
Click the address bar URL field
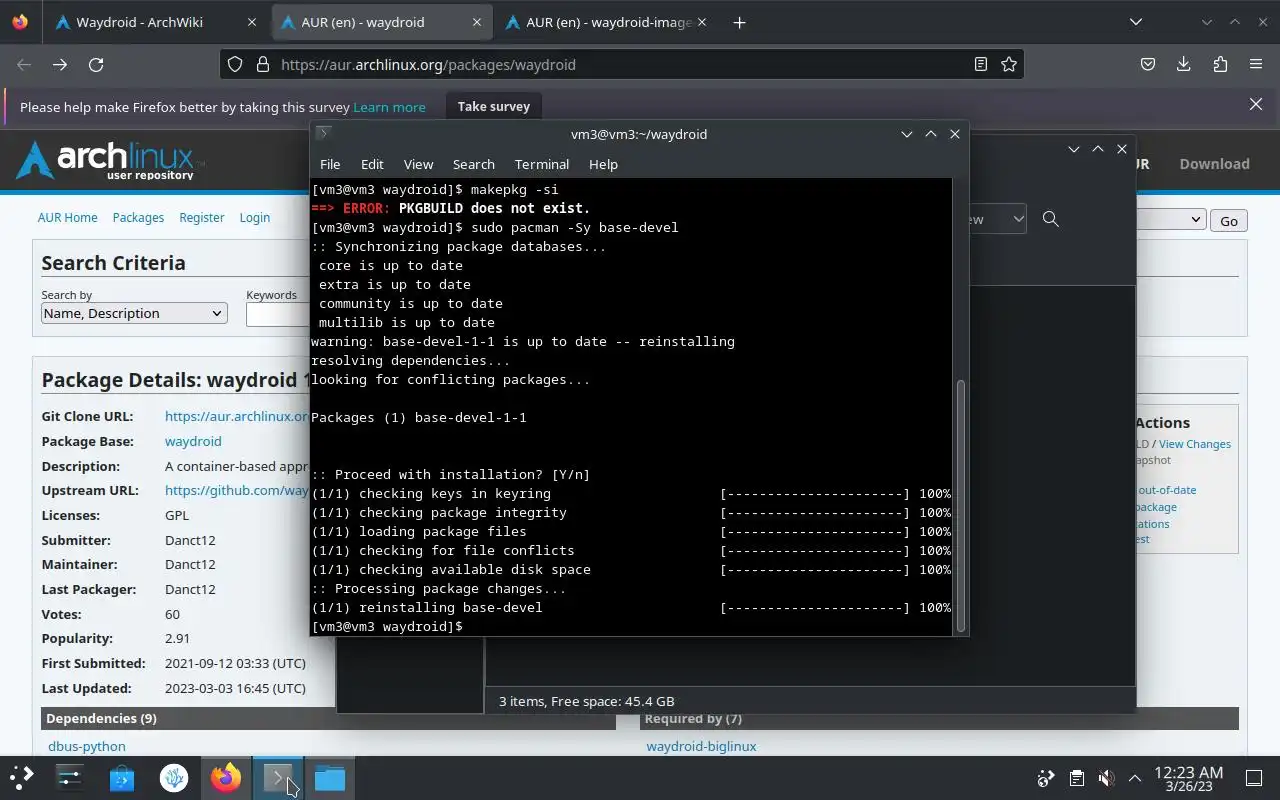620,64
